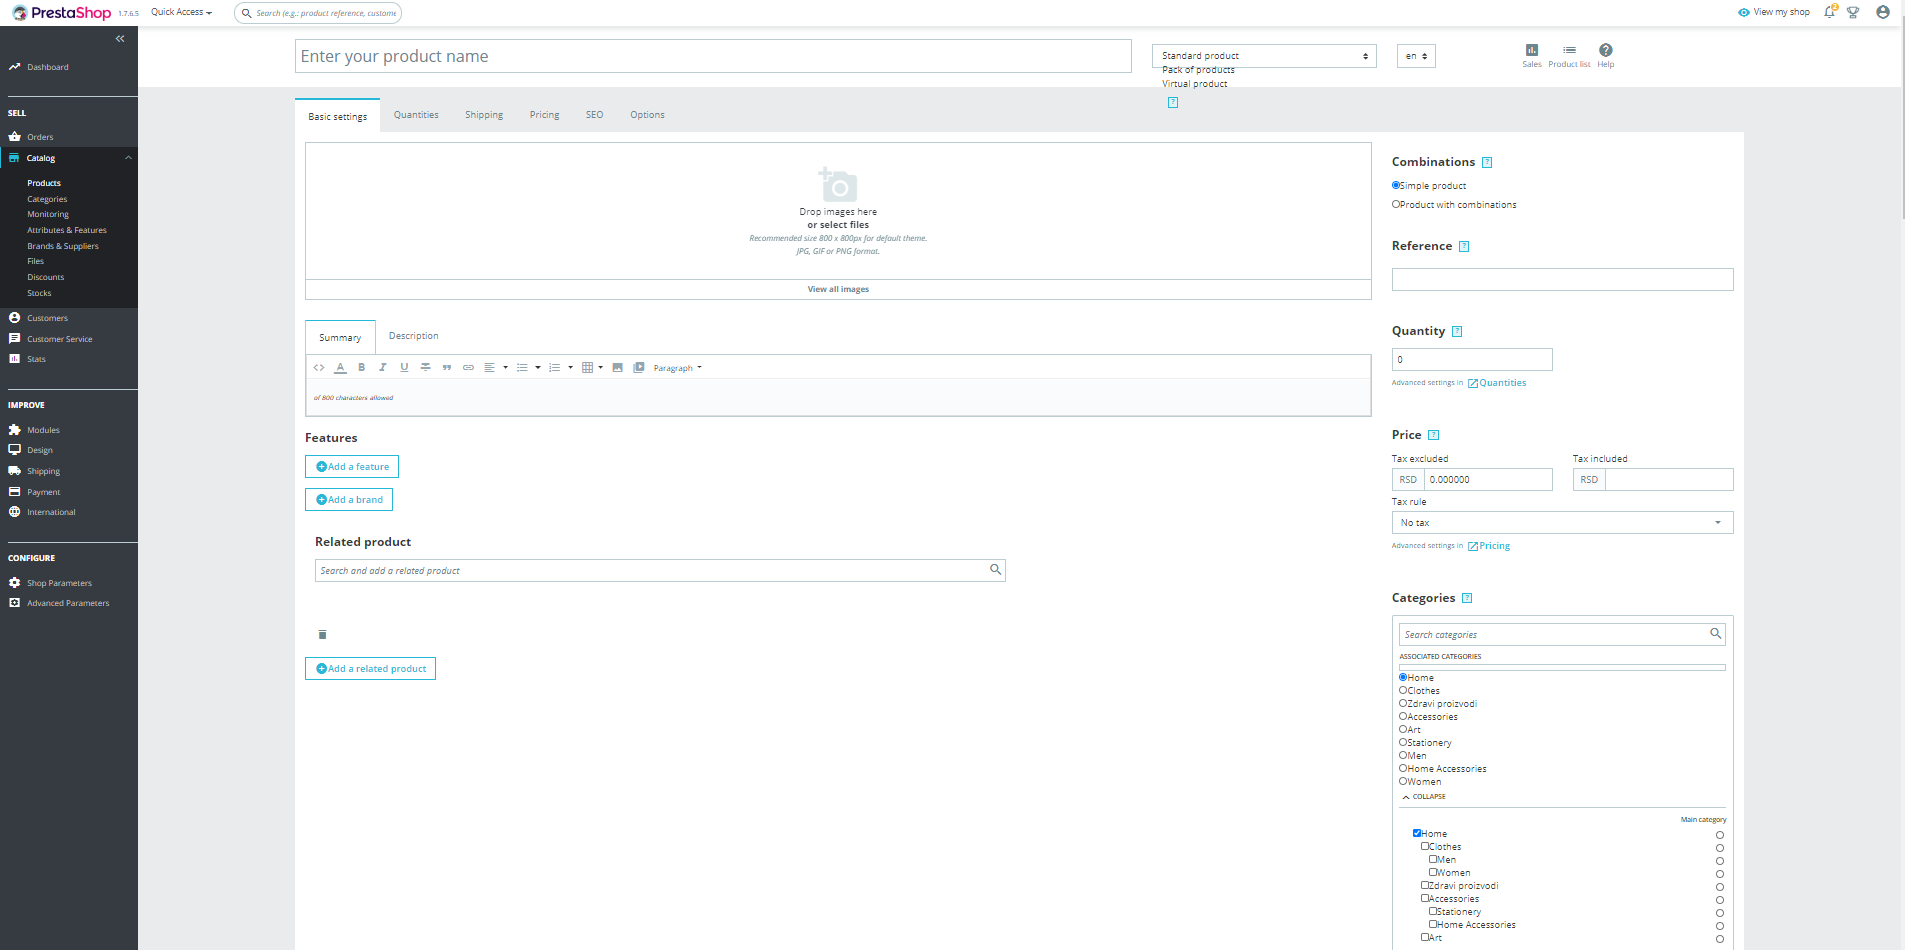Open Price help tooltip icon
Viewport: 1905px width, 950px height.
1433,435
